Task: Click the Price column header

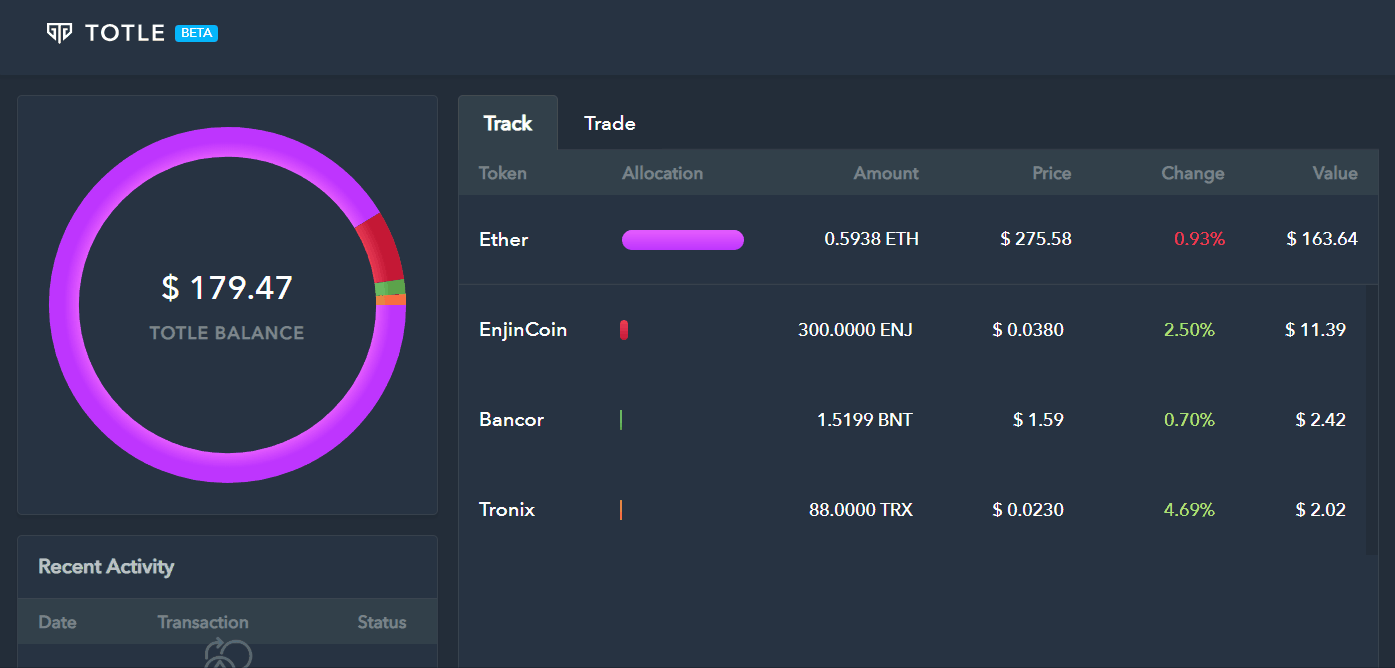Action: coord(1052,173)
